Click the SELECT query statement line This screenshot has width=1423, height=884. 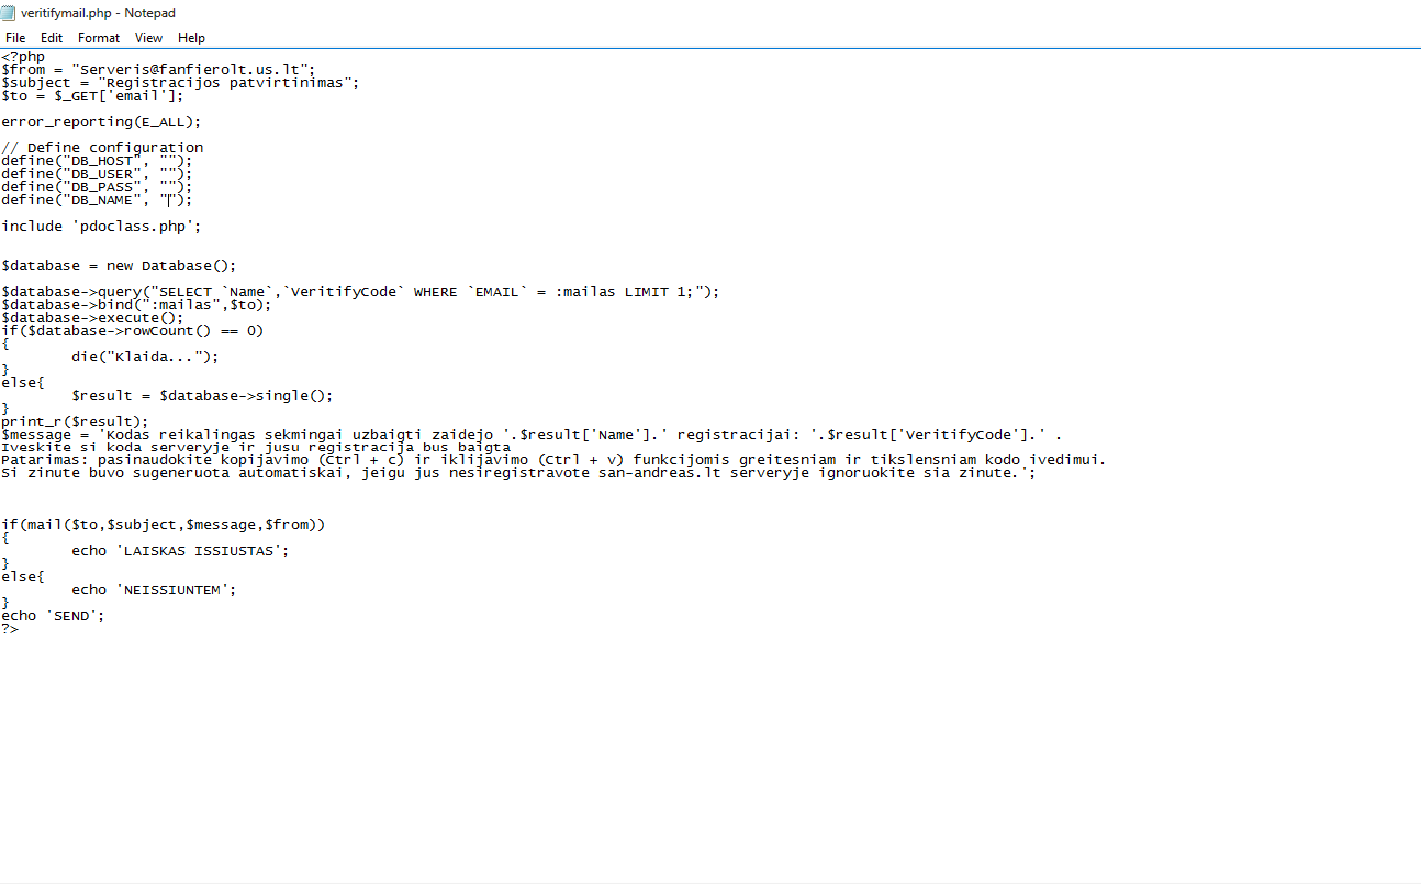click(x=360, y=292)
